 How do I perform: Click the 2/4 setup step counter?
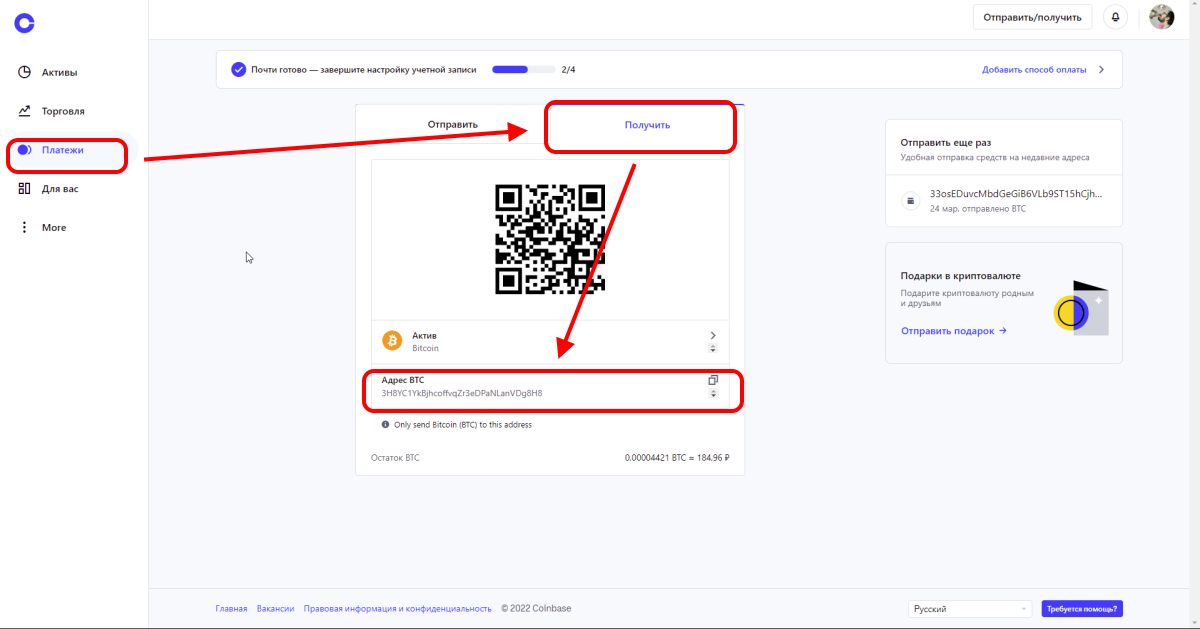click(x=568, y=70)
